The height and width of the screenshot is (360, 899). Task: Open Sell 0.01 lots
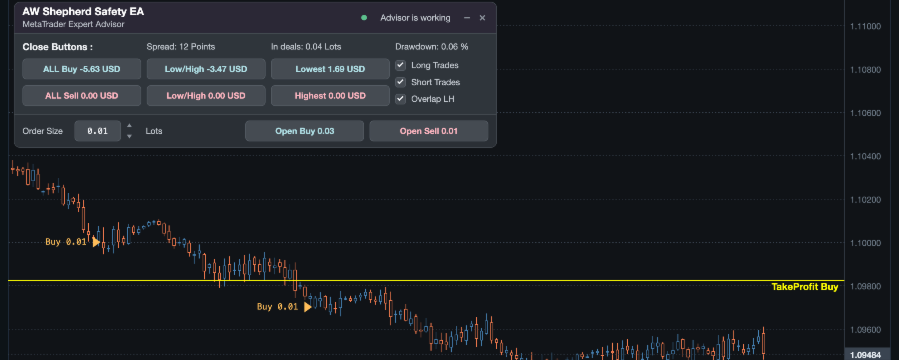point(429,131)
